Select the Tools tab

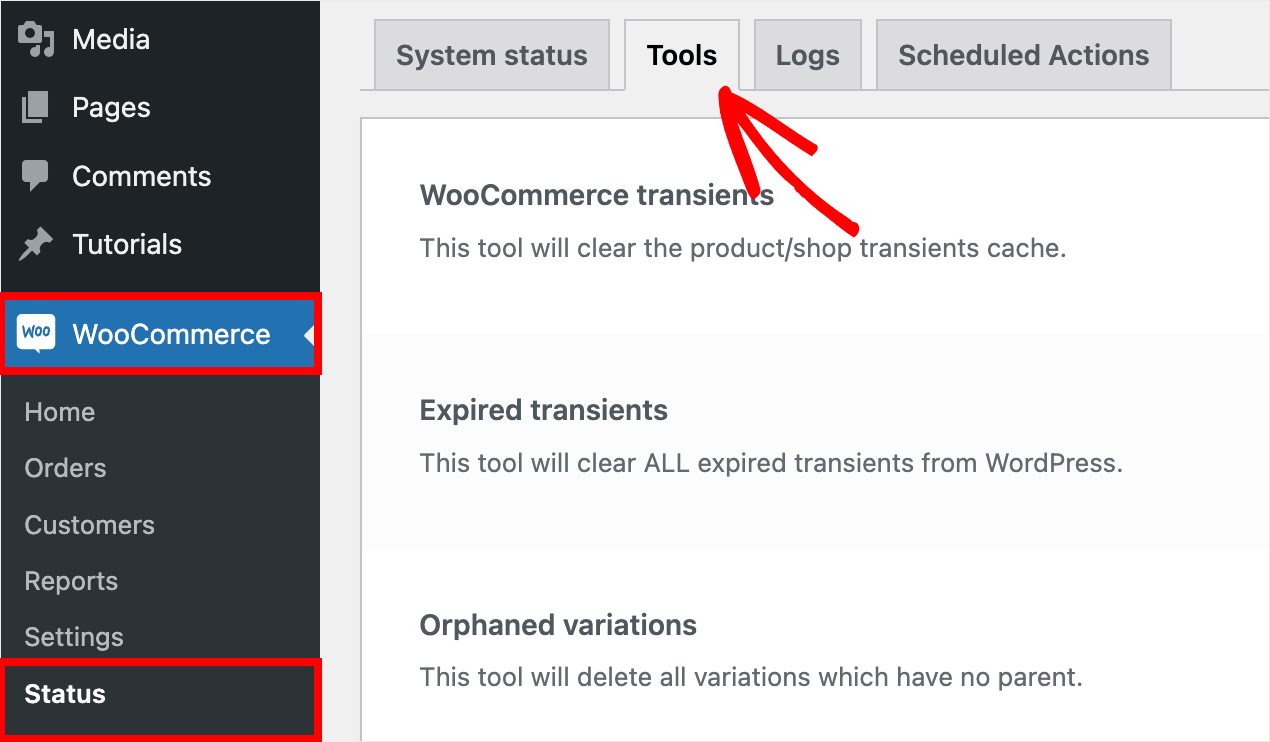point(681,55)
